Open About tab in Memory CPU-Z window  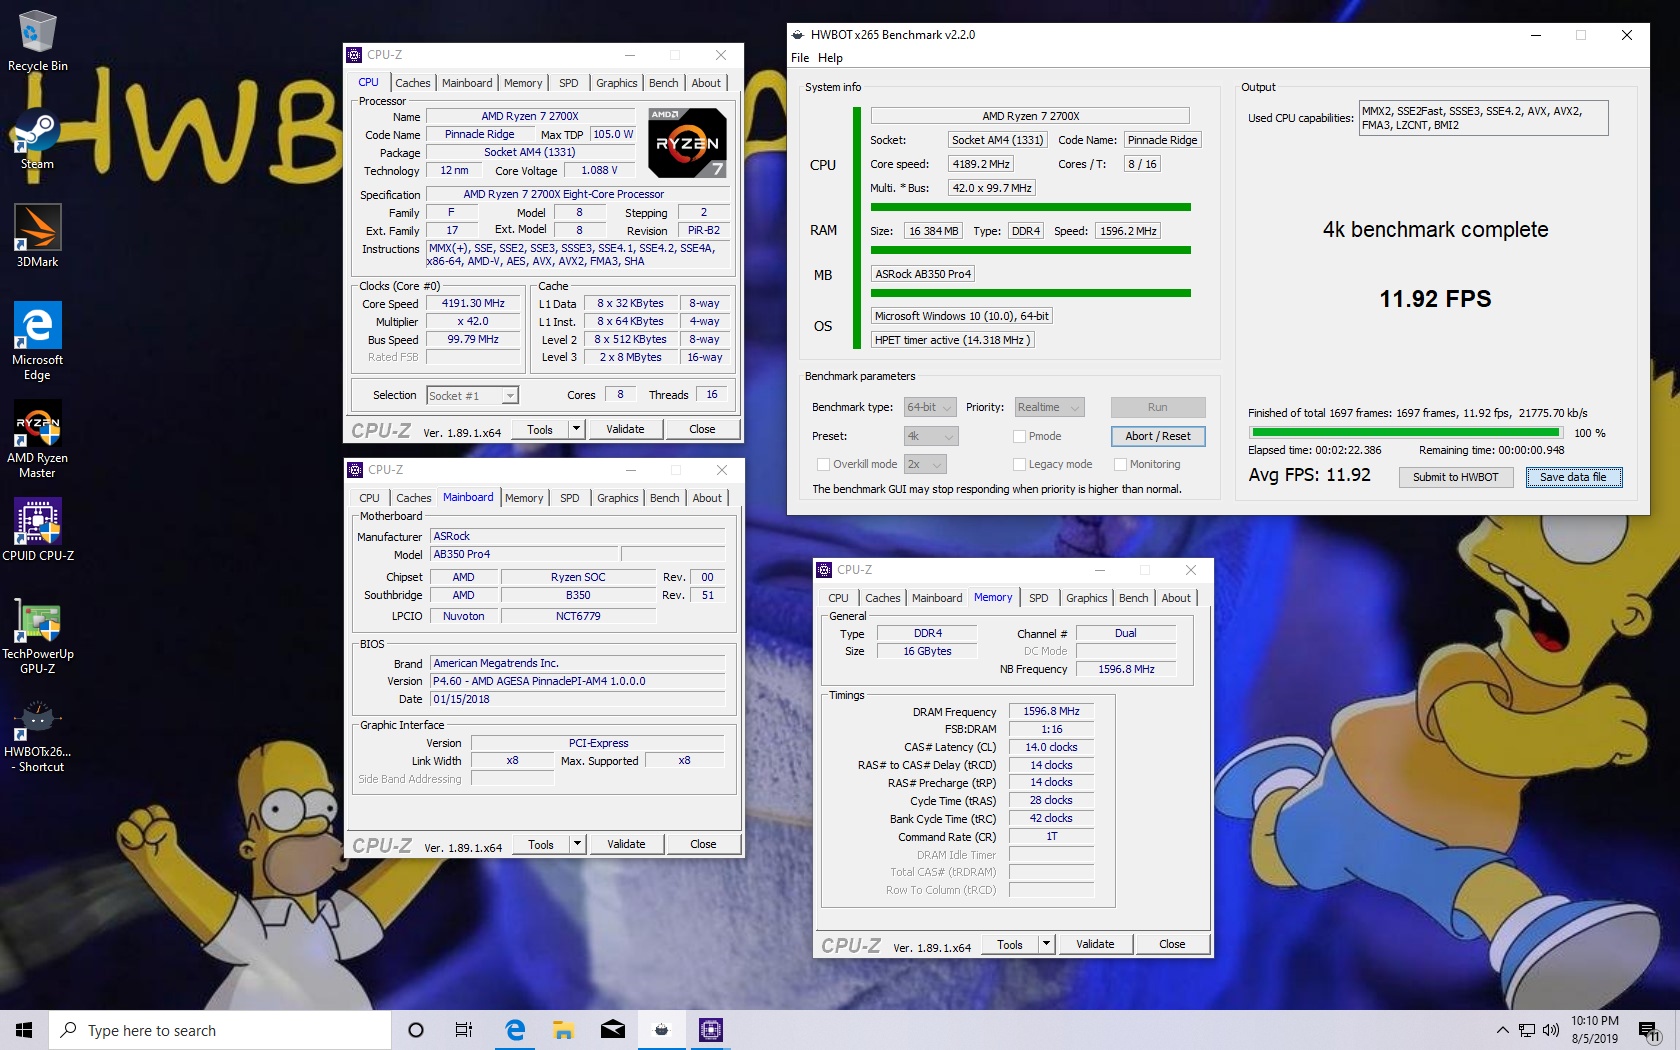pos(1176,598)
